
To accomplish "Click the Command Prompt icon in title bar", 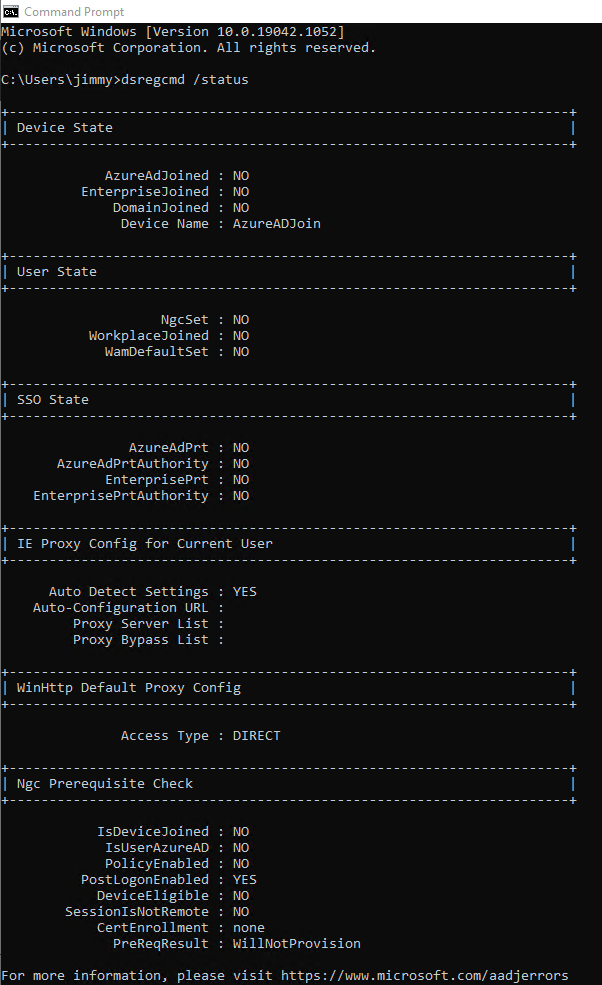I will (11, 11).
